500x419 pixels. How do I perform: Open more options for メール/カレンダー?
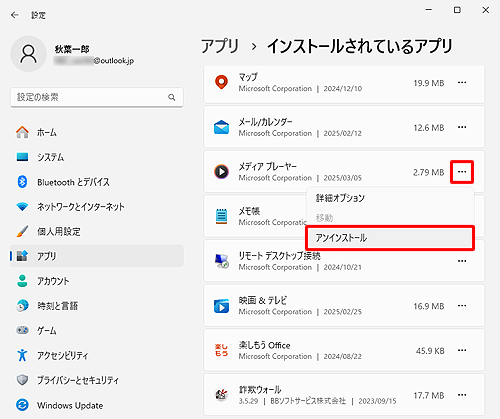[462, 127]
